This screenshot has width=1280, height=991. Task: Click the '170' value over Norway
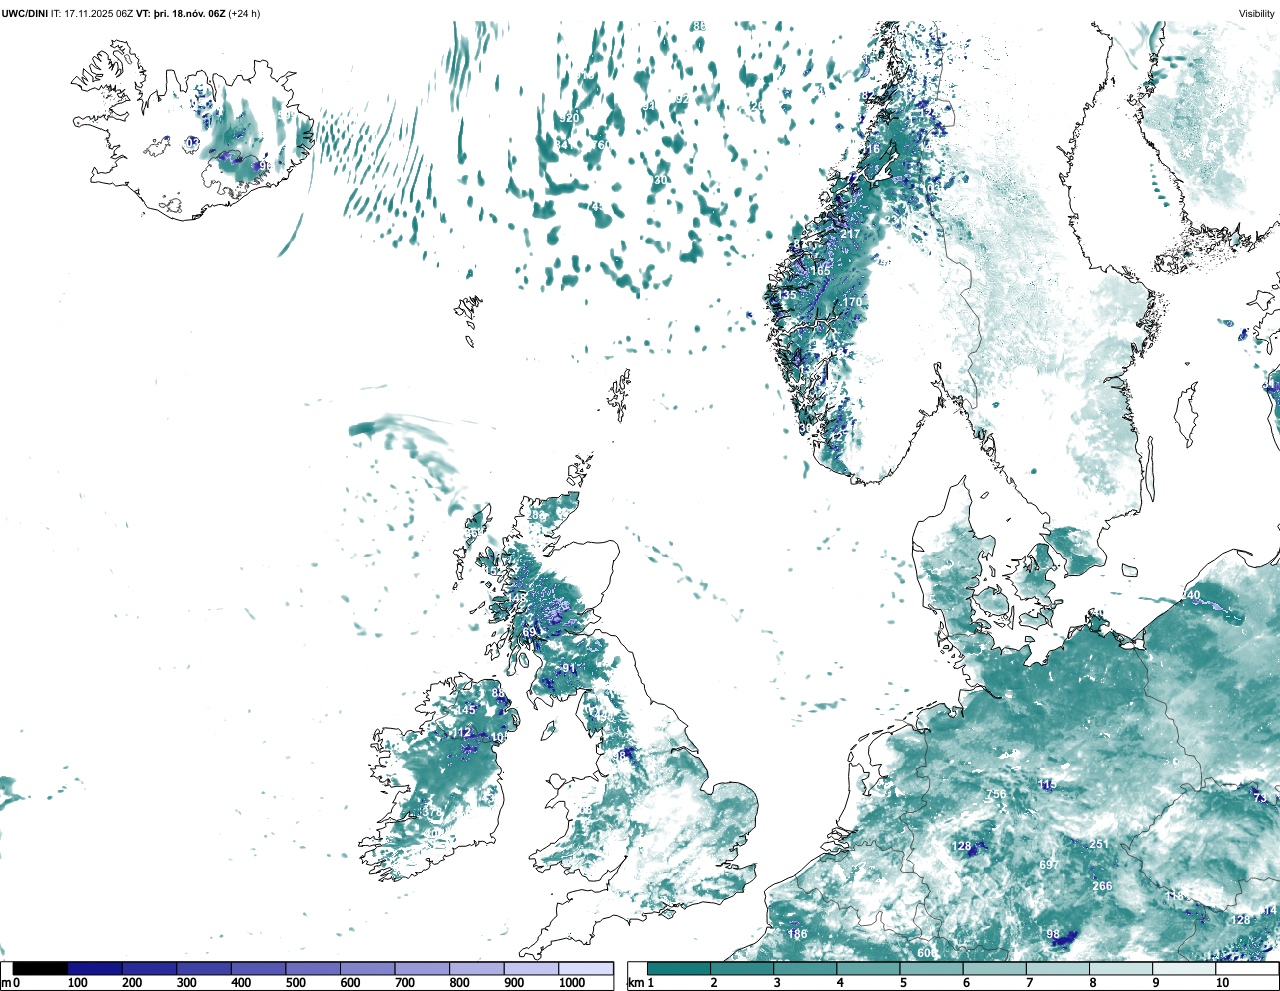[852, 302]
